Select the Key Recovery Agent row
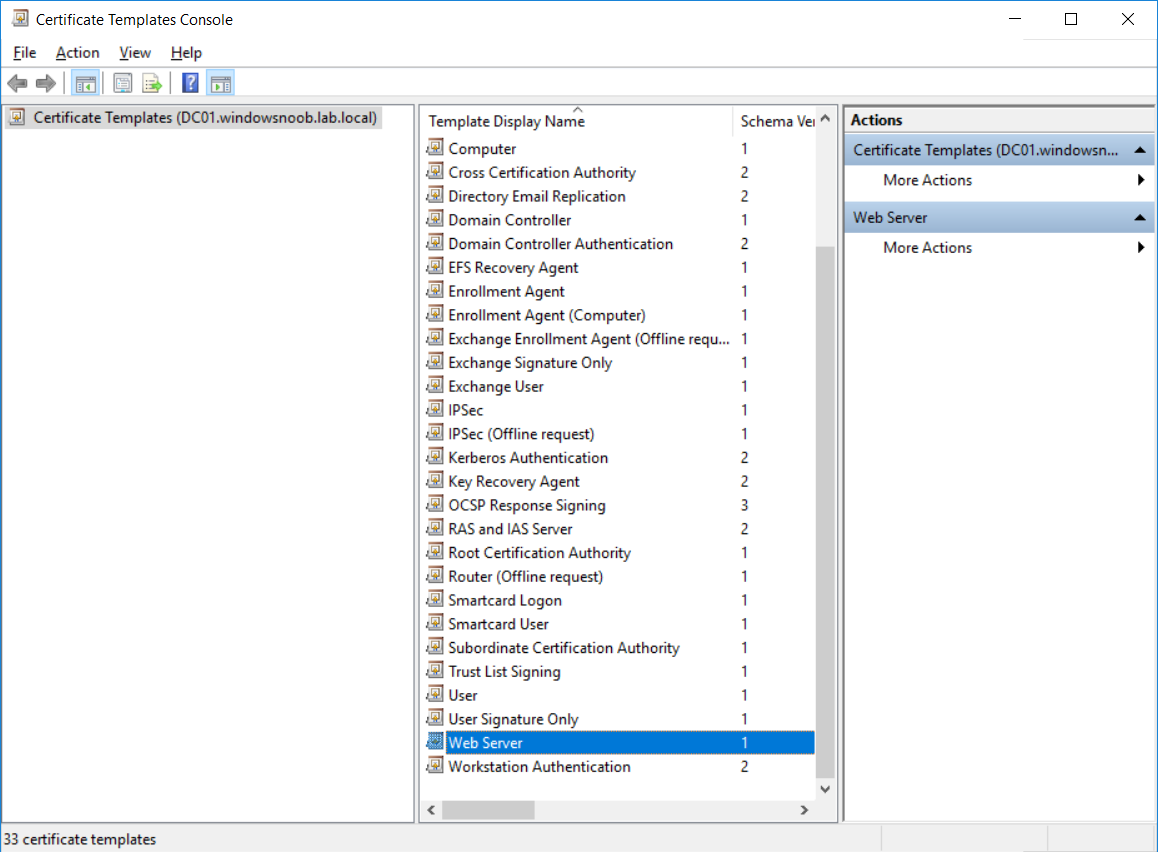The image size is (1158, 852). [x=620, y=481]
